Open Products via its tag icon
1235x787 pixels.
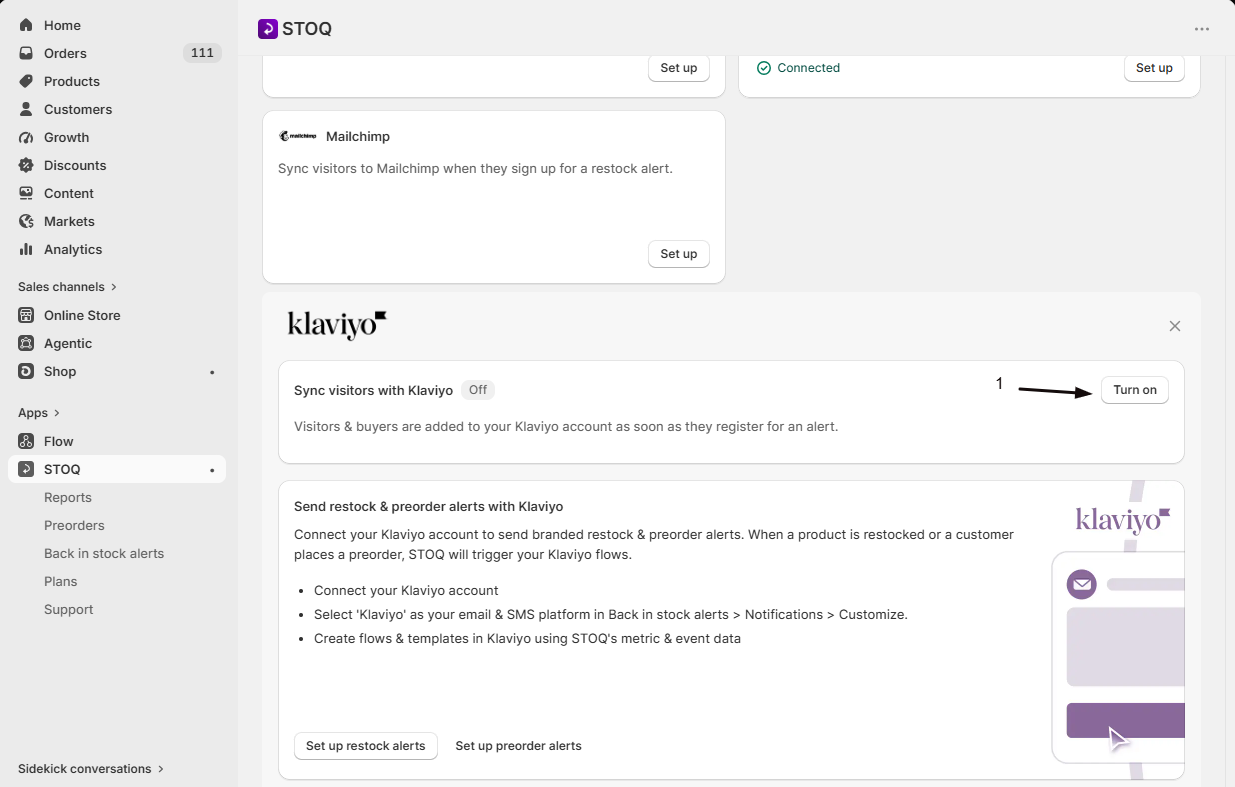point(26,81)
